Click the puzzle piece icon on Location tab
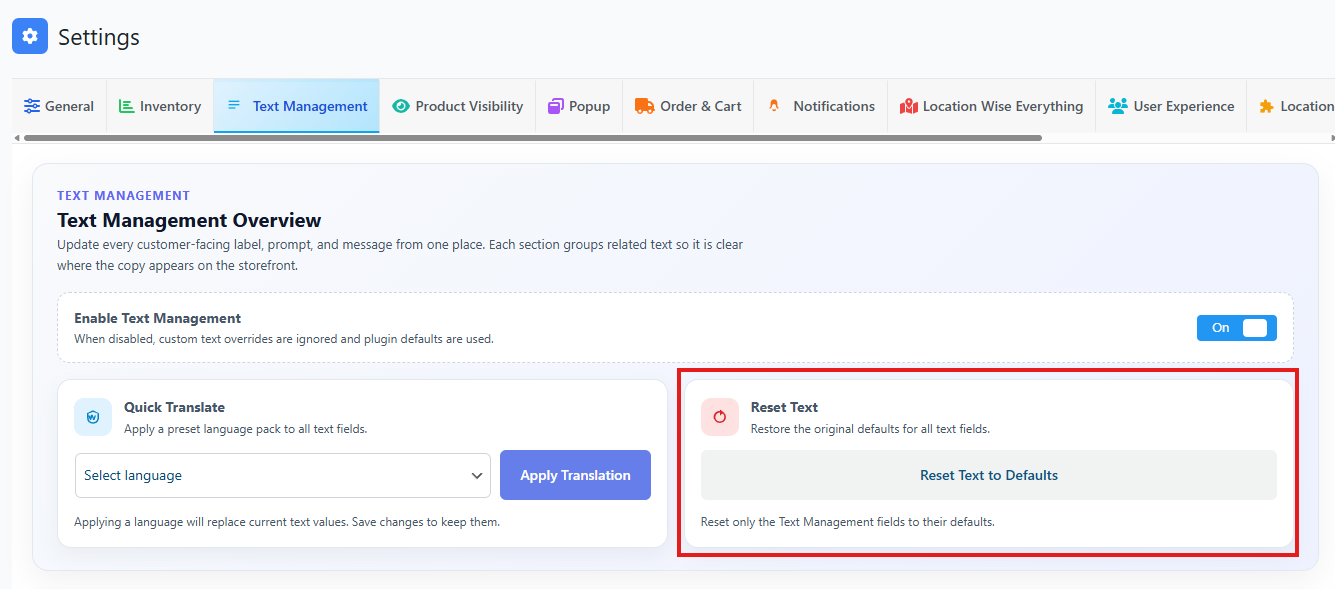The height and width of the screenshot is (589, 1335). point(1266,106)
